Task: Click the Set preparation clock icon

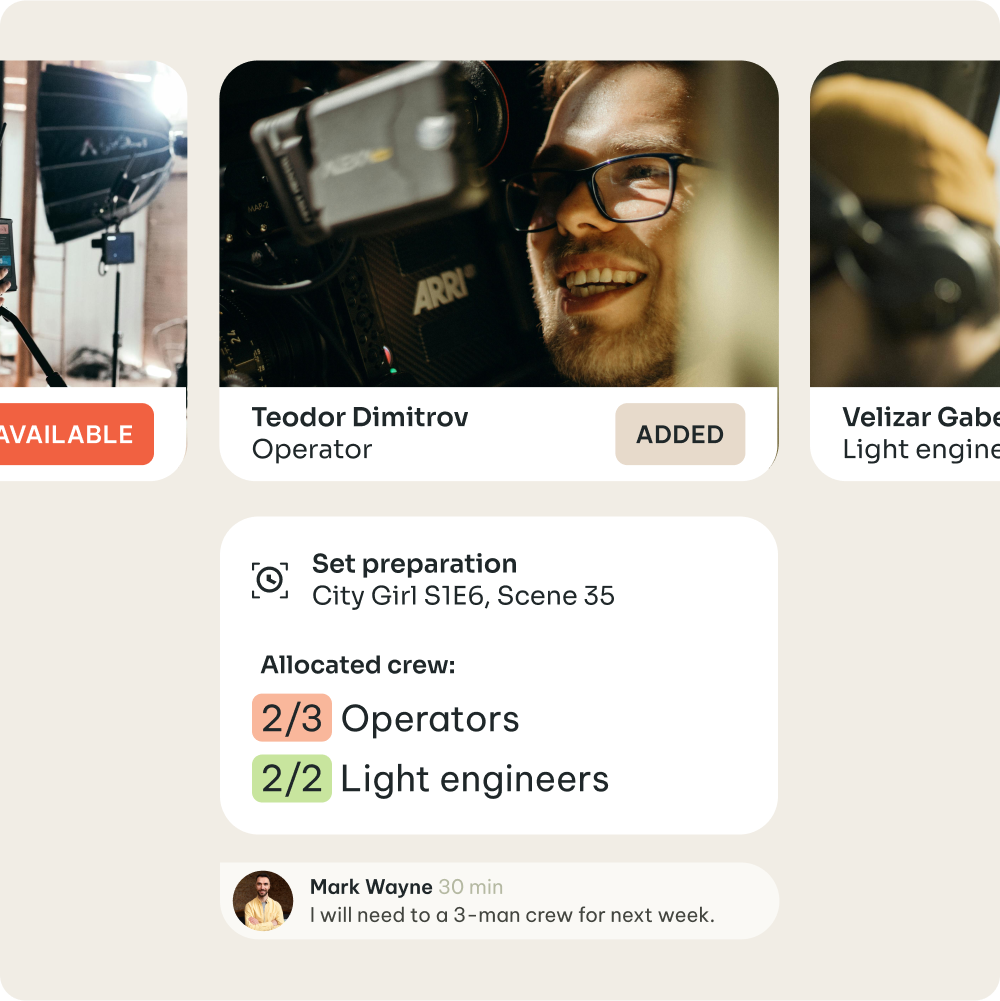Action: click(x=269, y=580)
